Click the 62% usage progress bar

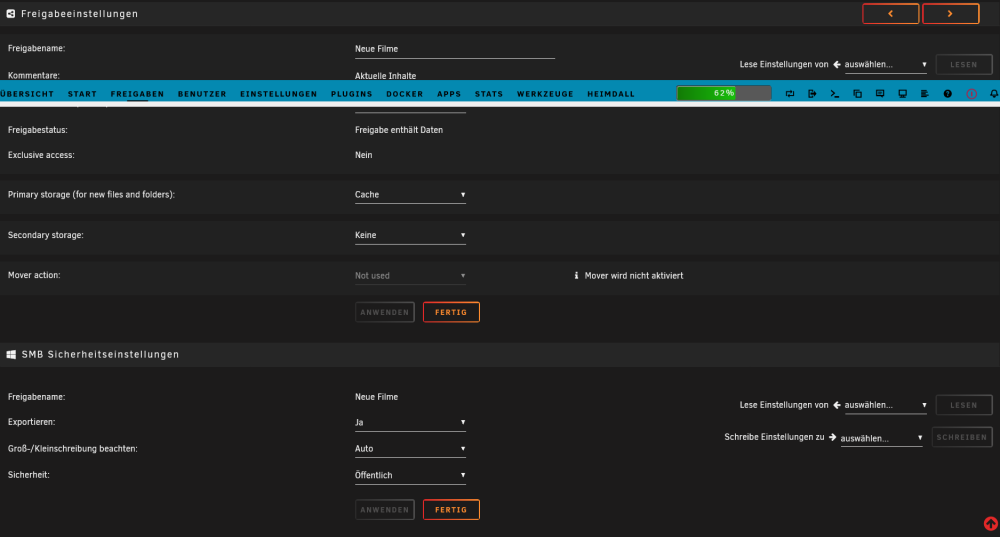[724, 93]
